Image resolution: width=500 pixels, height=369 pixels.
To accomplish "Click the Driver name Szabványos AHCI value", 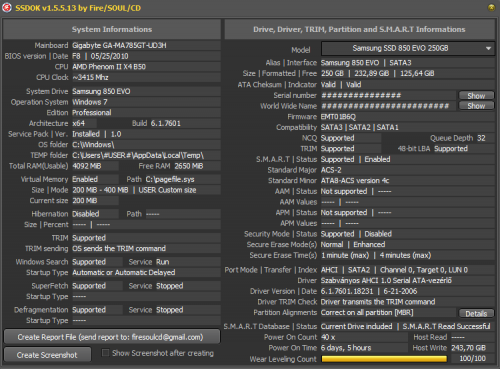I will pyautogui.click(x=386, y=281).
